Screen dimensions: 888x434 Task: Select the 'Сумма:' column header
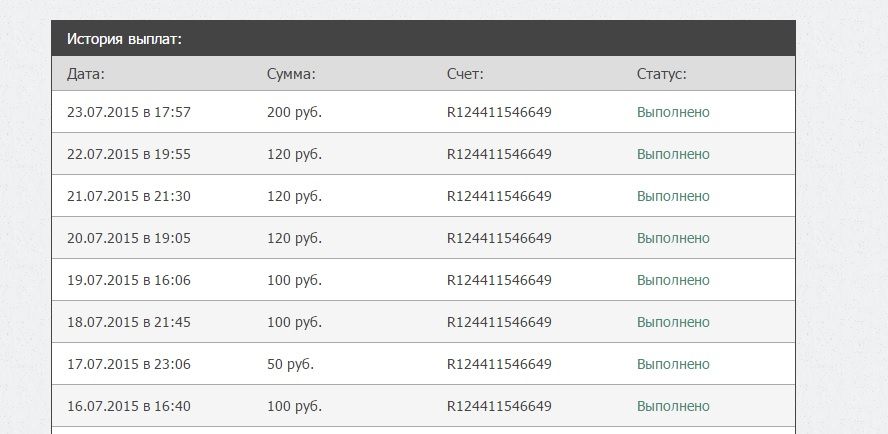click(291, 74)
